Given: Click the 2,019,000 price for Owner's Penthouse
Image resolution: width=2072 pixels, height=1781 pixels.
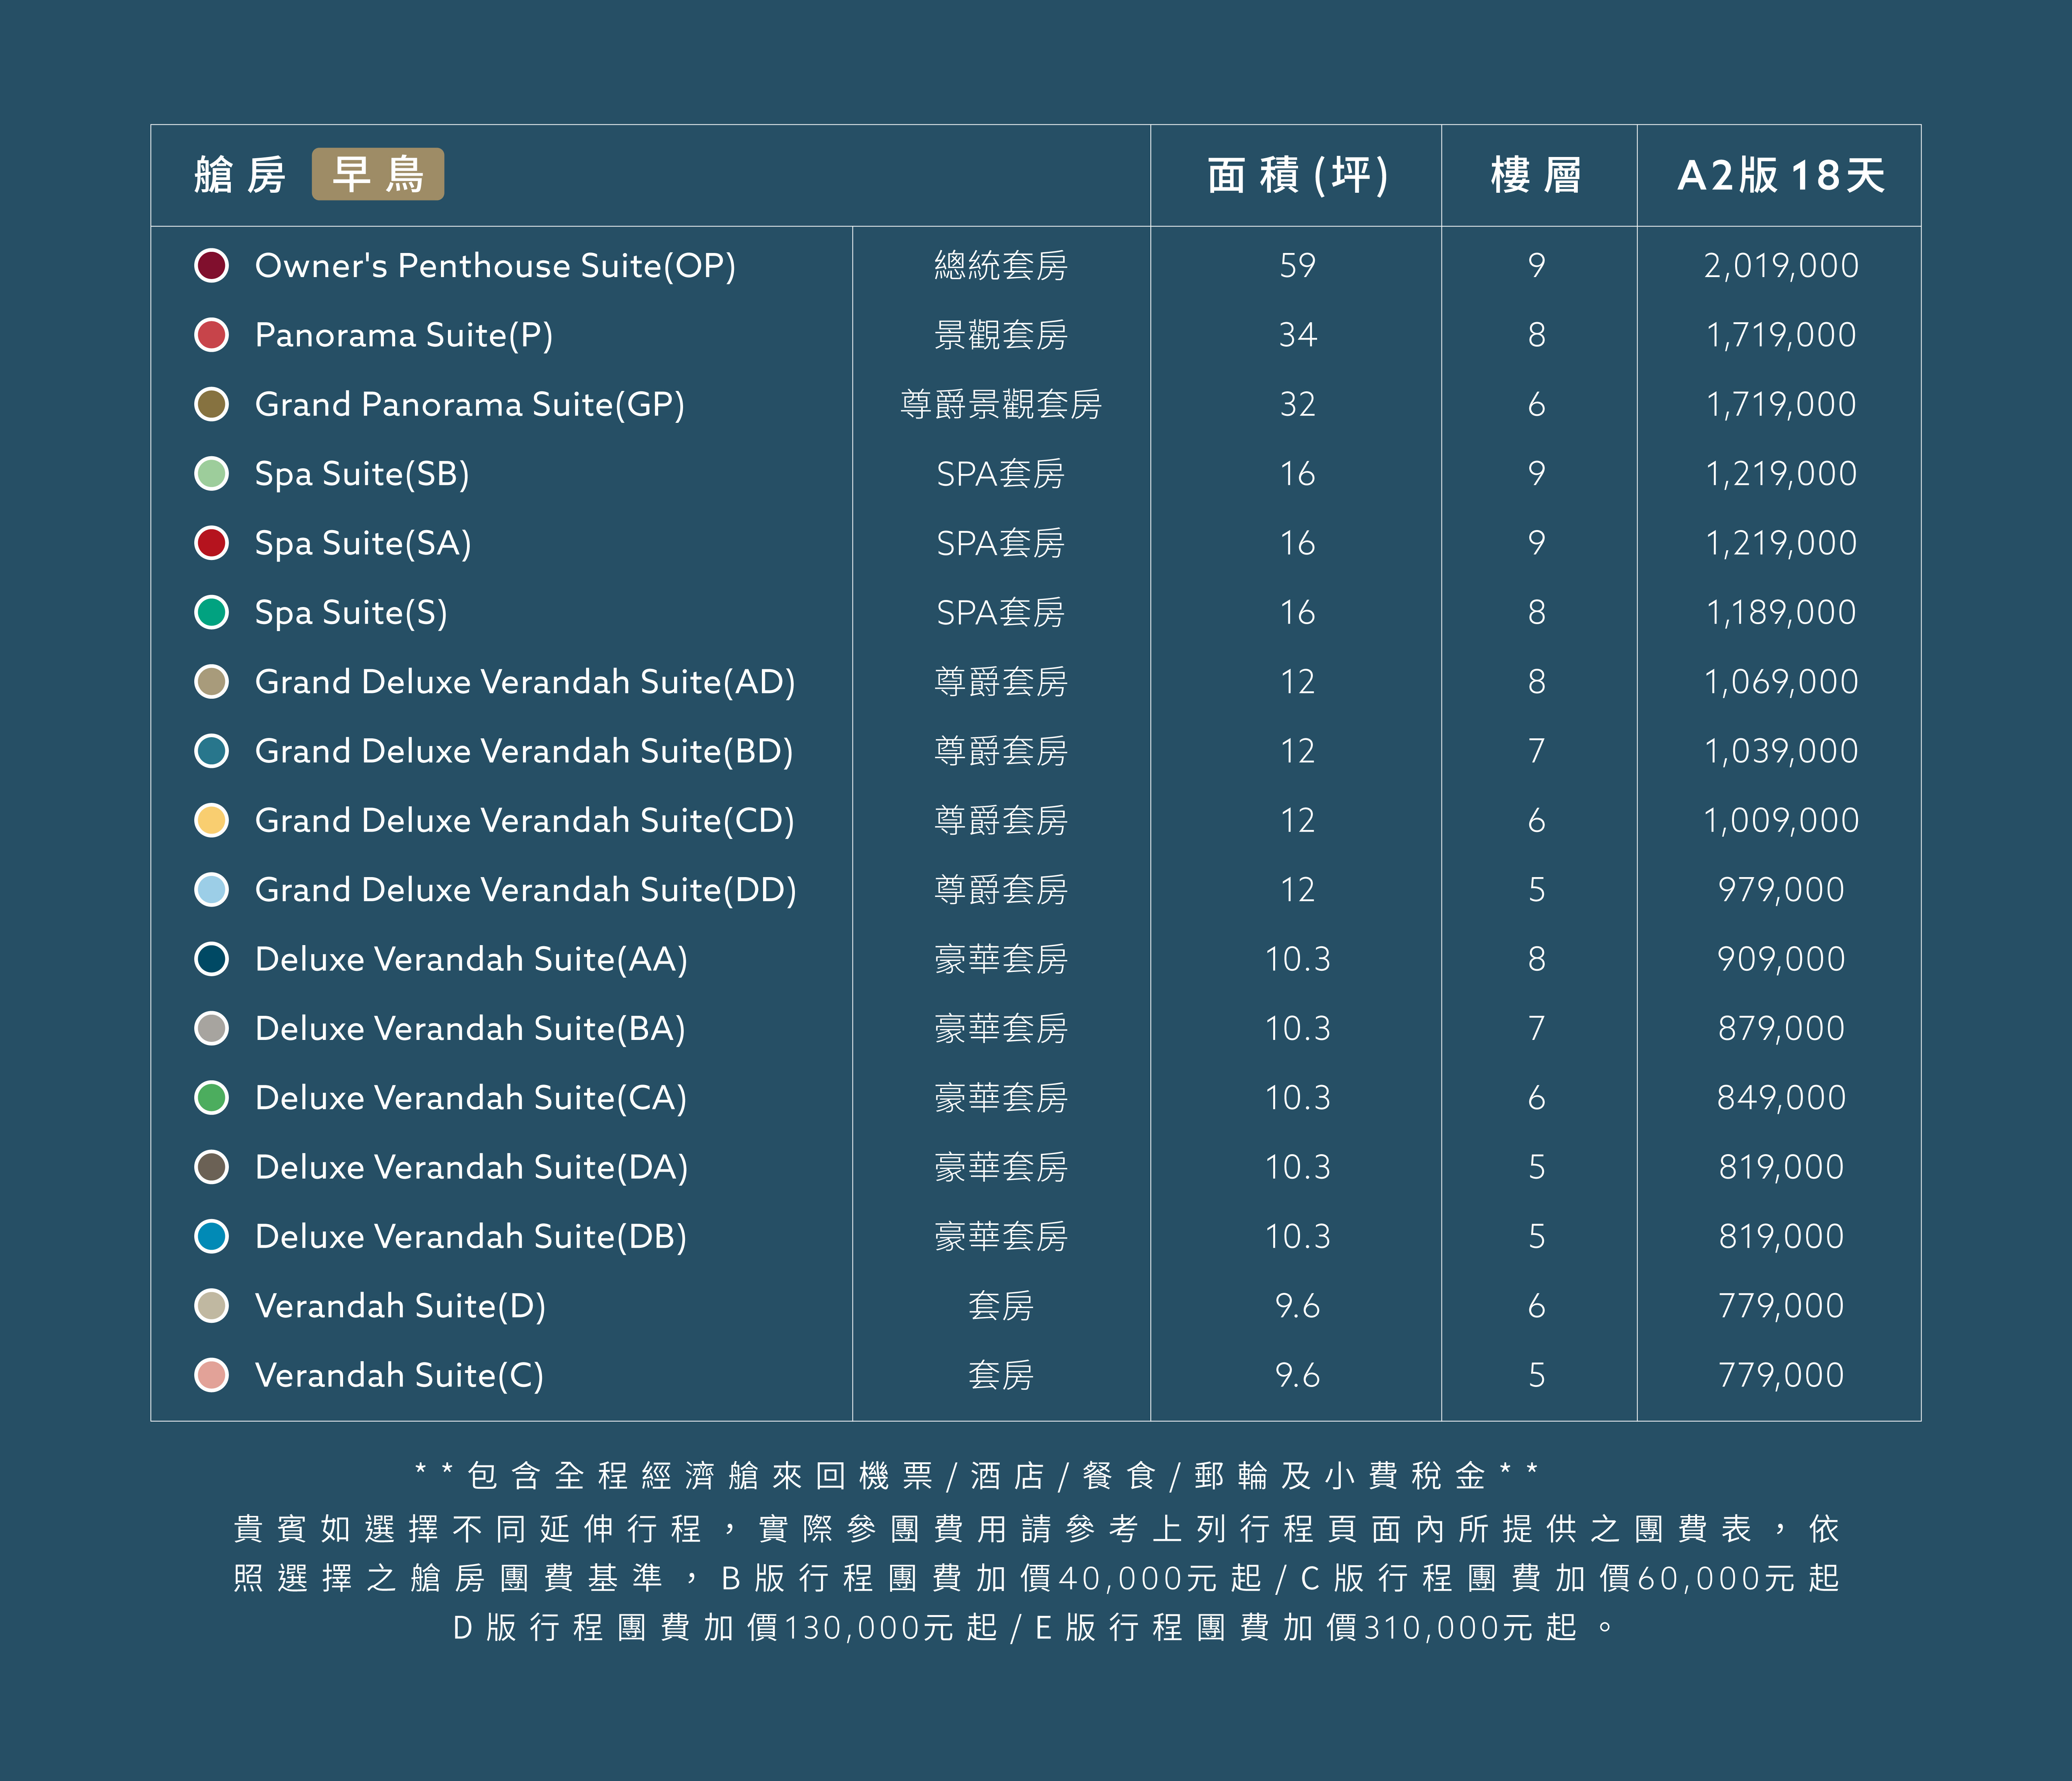Looking at the screenshot, I should [1780, 266].
